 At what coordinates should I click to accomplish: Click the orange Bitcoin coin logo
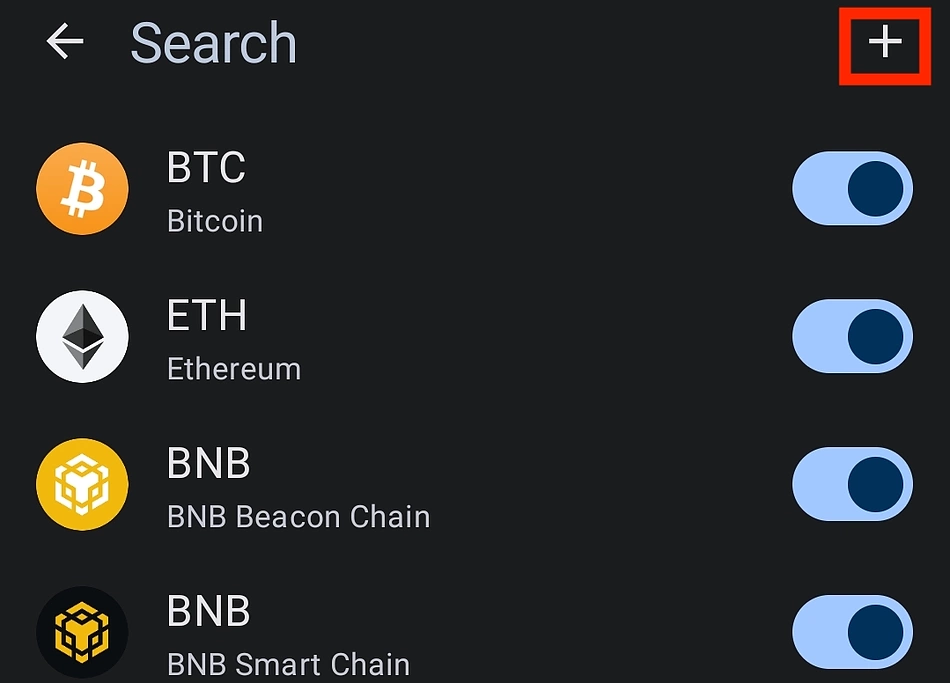82,188
